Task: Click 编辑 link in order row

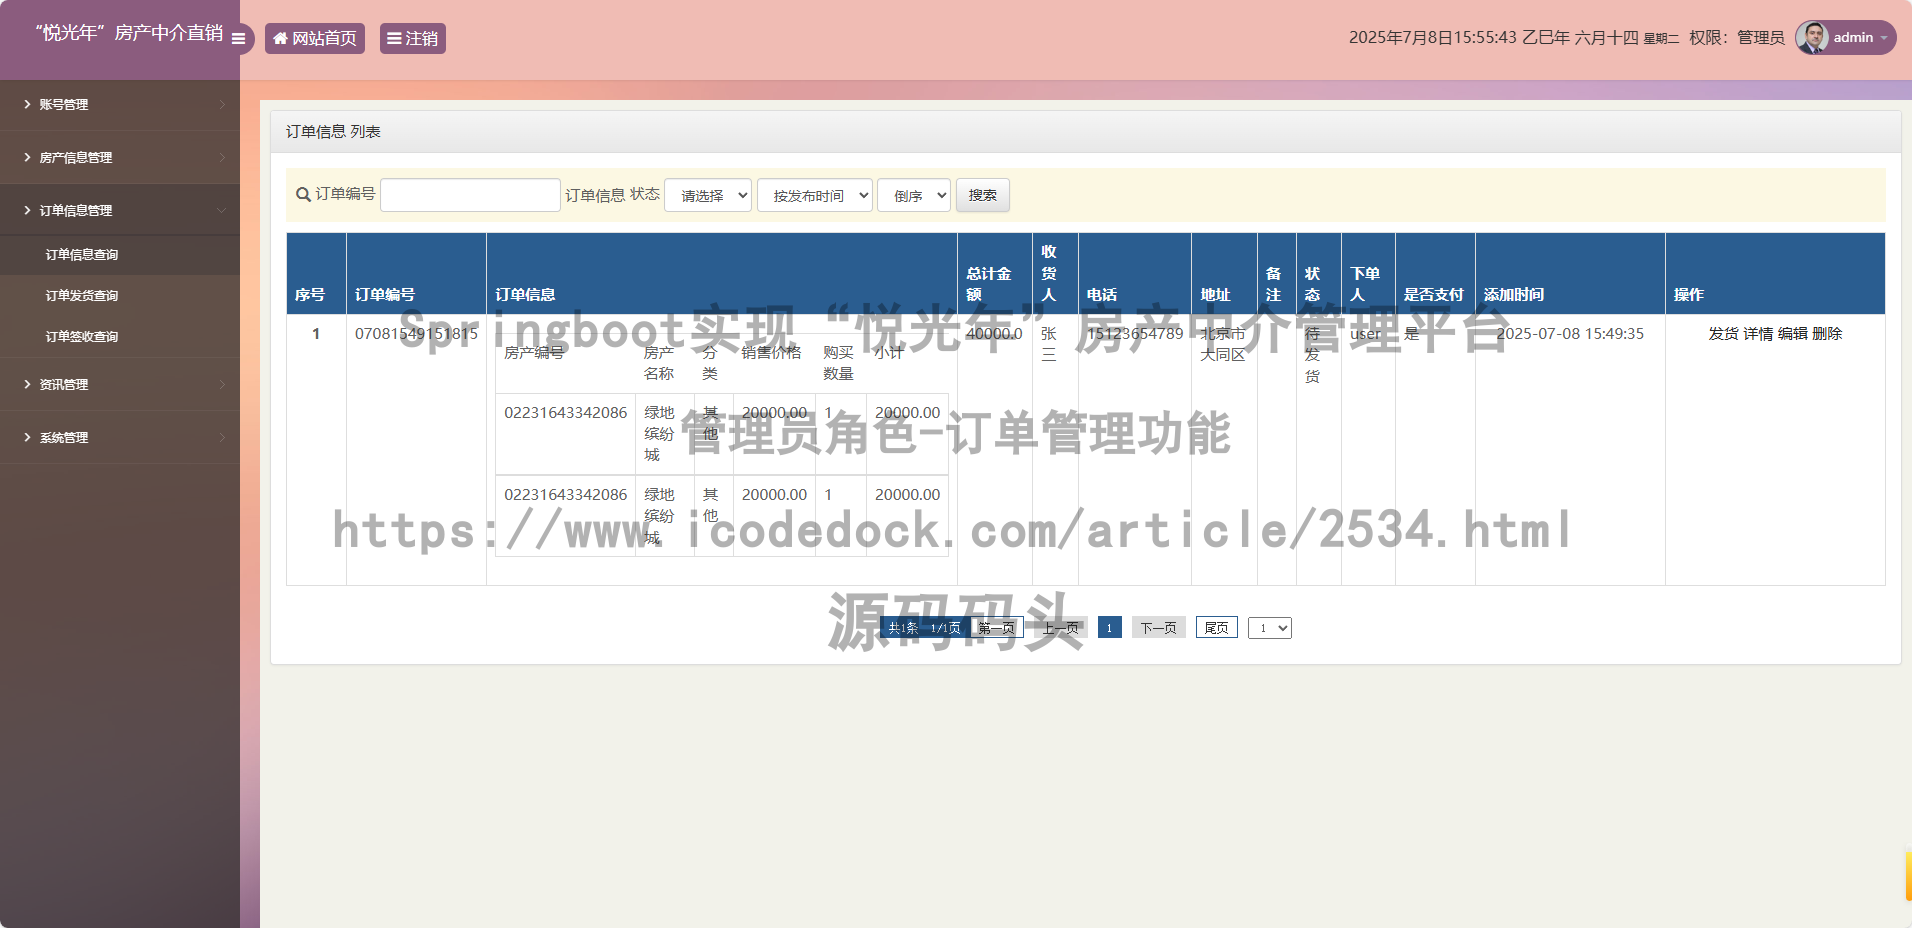Action: coord(1792,334)
